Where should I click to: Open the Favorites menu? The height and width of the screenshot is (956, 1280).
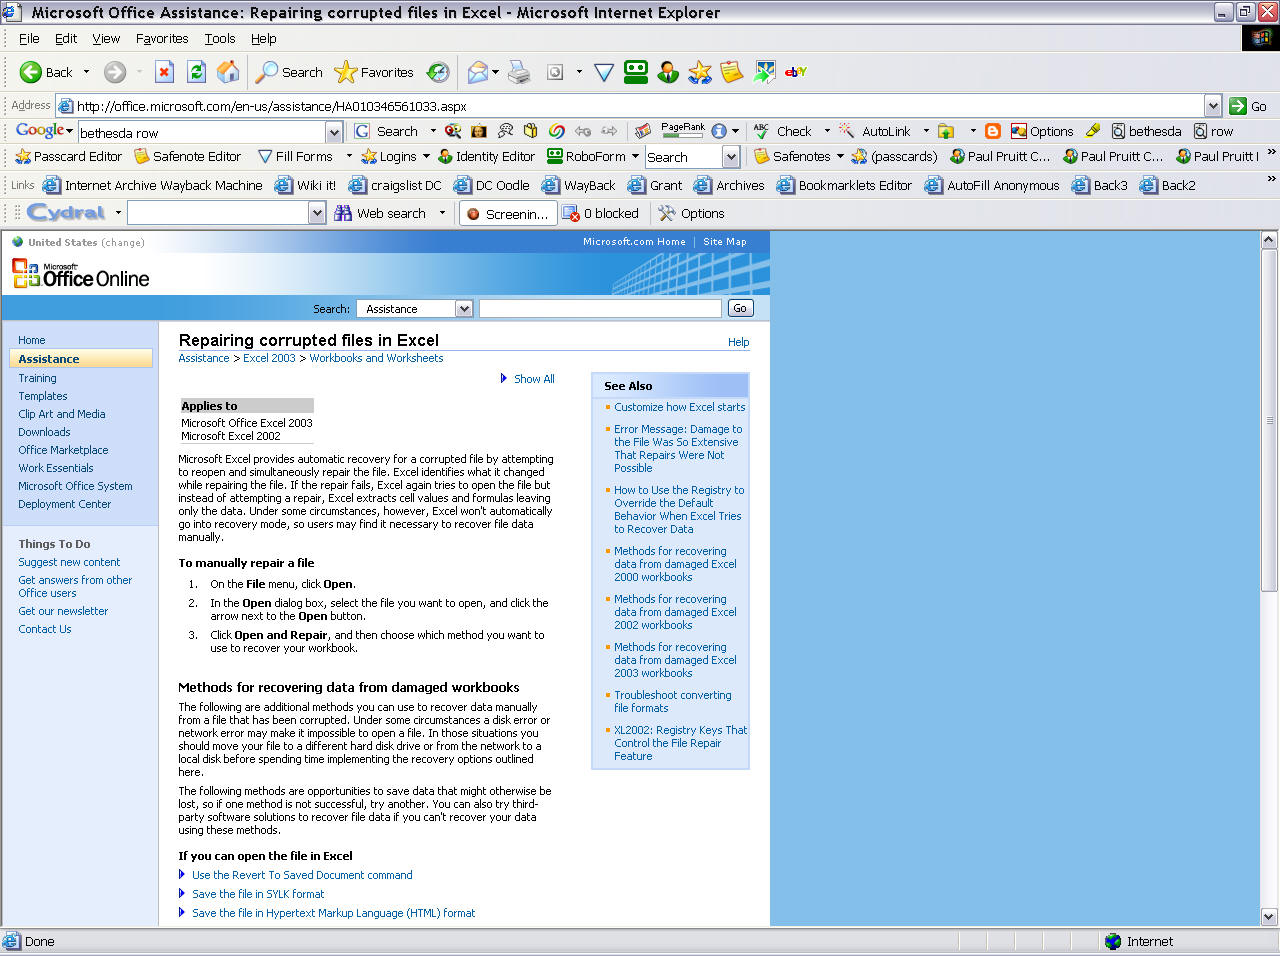[162, 39]
